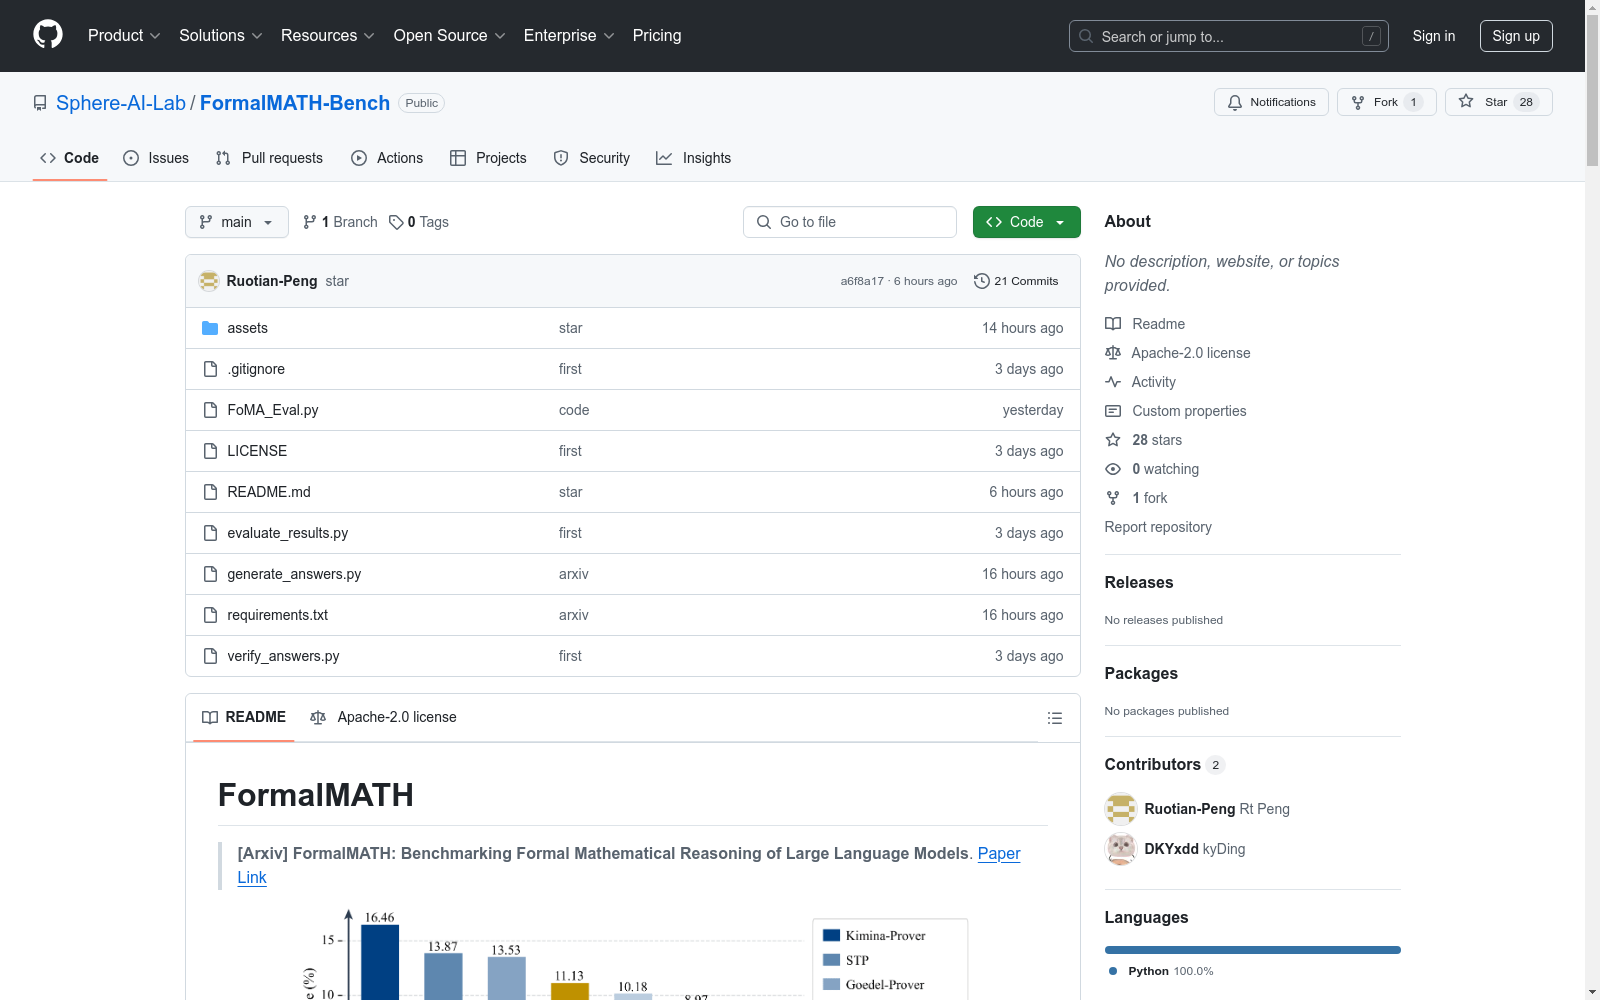Viewport: 1600px width, 1000px height.
Task: Expand the Product menu
Action: (124, 36)
